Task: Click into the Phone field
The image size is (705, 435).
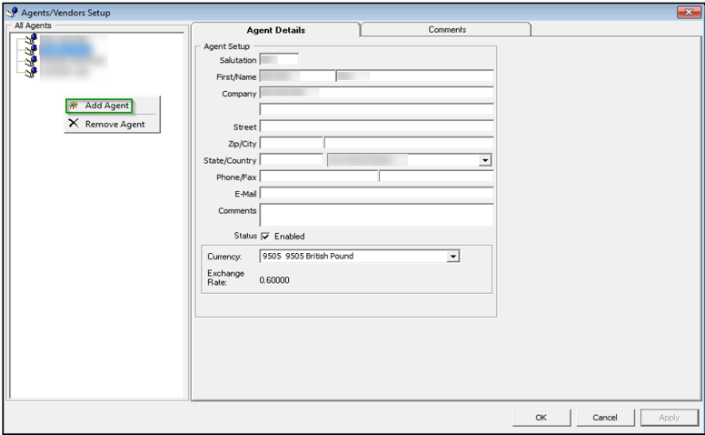Action: click(319, 176)
